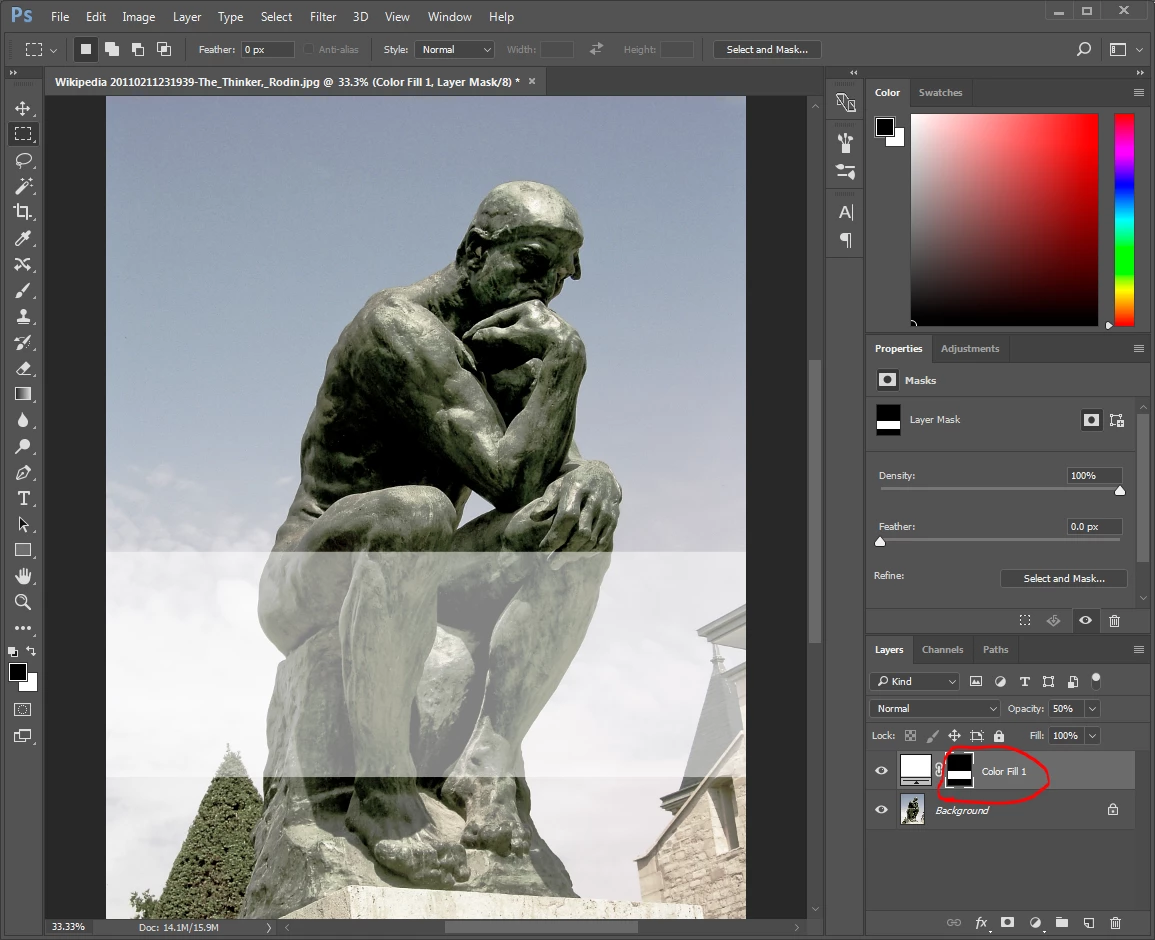The image size is (1155, 940).
Task: Toggle lock all for layer
Action: [x=999, y=736]
